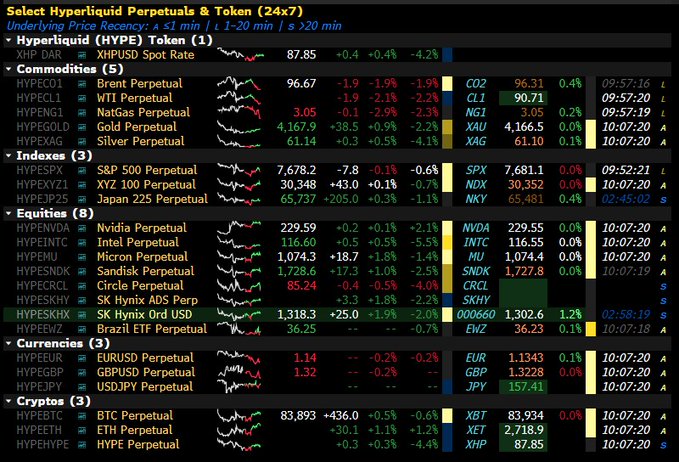This screenshot has width=679, height=462.
Task: Click chart icon next to HYPEJPY
Action: [x=82, y=387]
